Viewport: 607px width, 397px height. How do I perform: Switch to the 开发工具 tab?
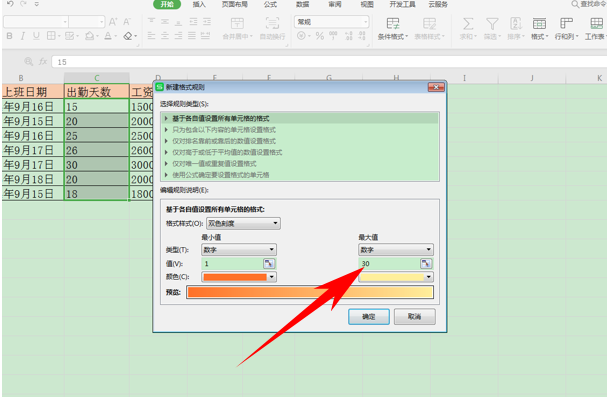pos(402,4)
